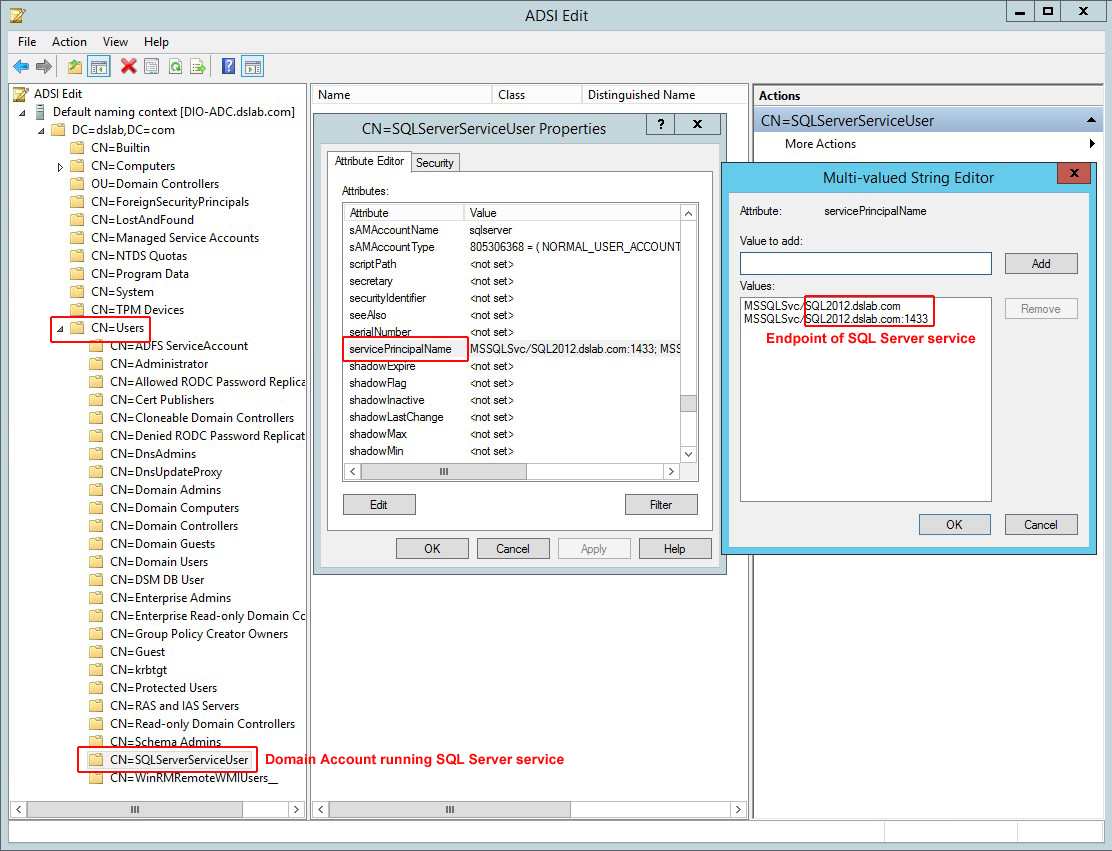The image size is (1112, 851).
Task: Open Properties via the toolbar icon
Action: click(x=152, y=67)
